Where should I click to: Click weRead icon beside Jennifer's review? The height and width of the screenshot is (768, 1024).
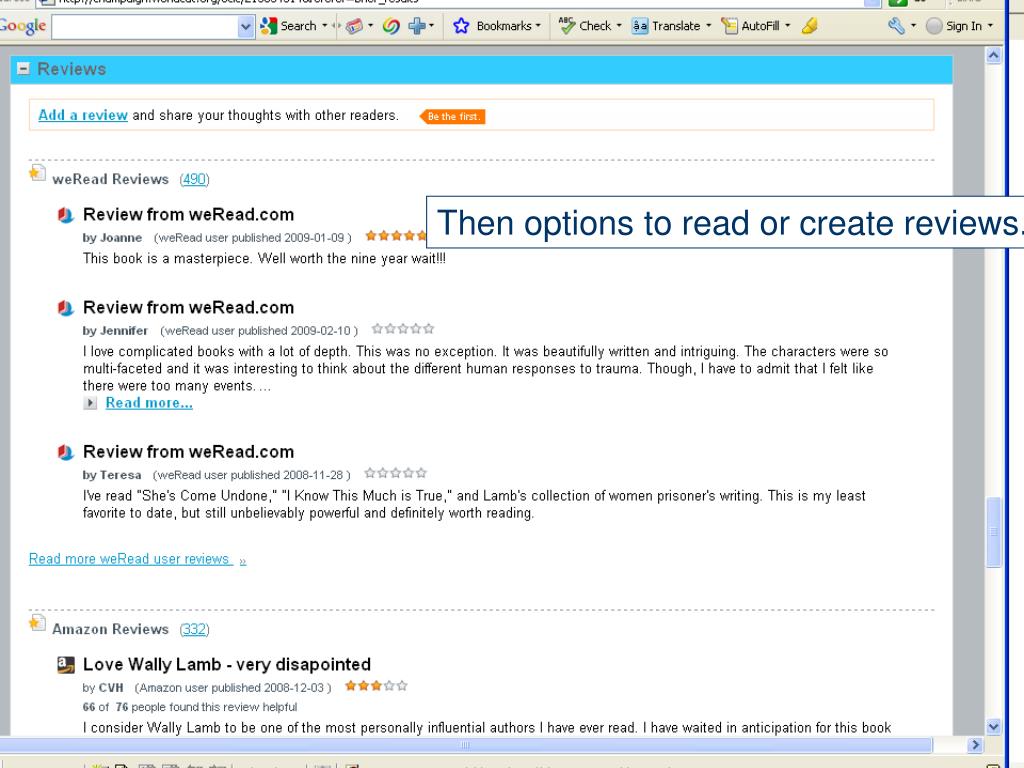click(x=65, y=308)
